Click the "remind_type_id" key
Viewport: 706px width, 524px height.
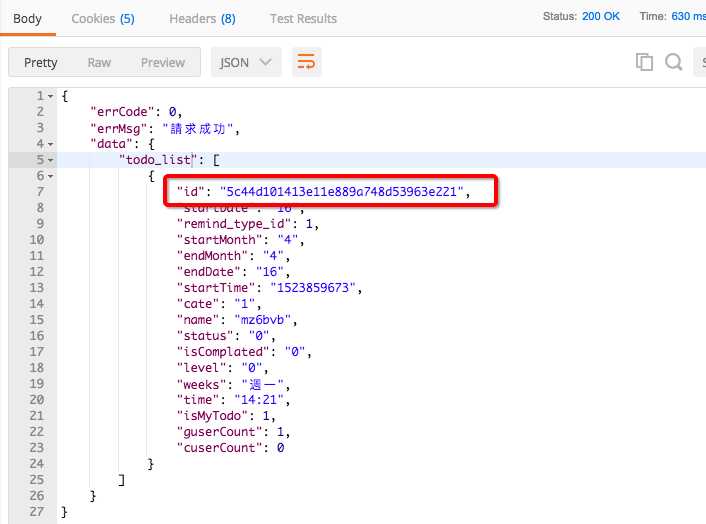coord(234,224)
